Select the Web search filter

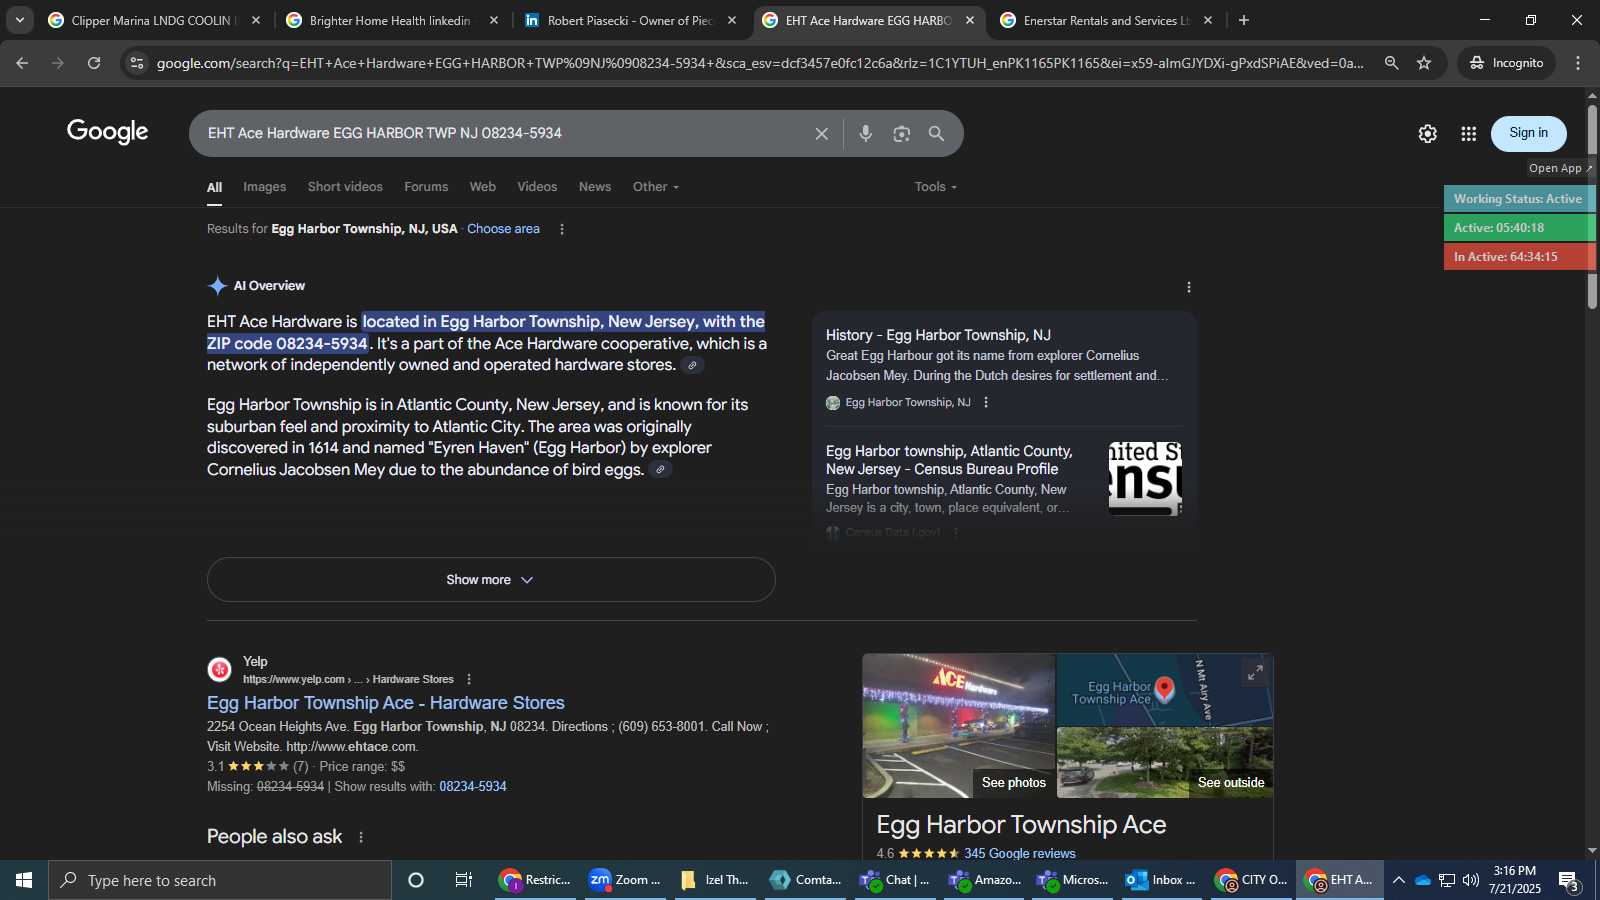click(483, 187)
